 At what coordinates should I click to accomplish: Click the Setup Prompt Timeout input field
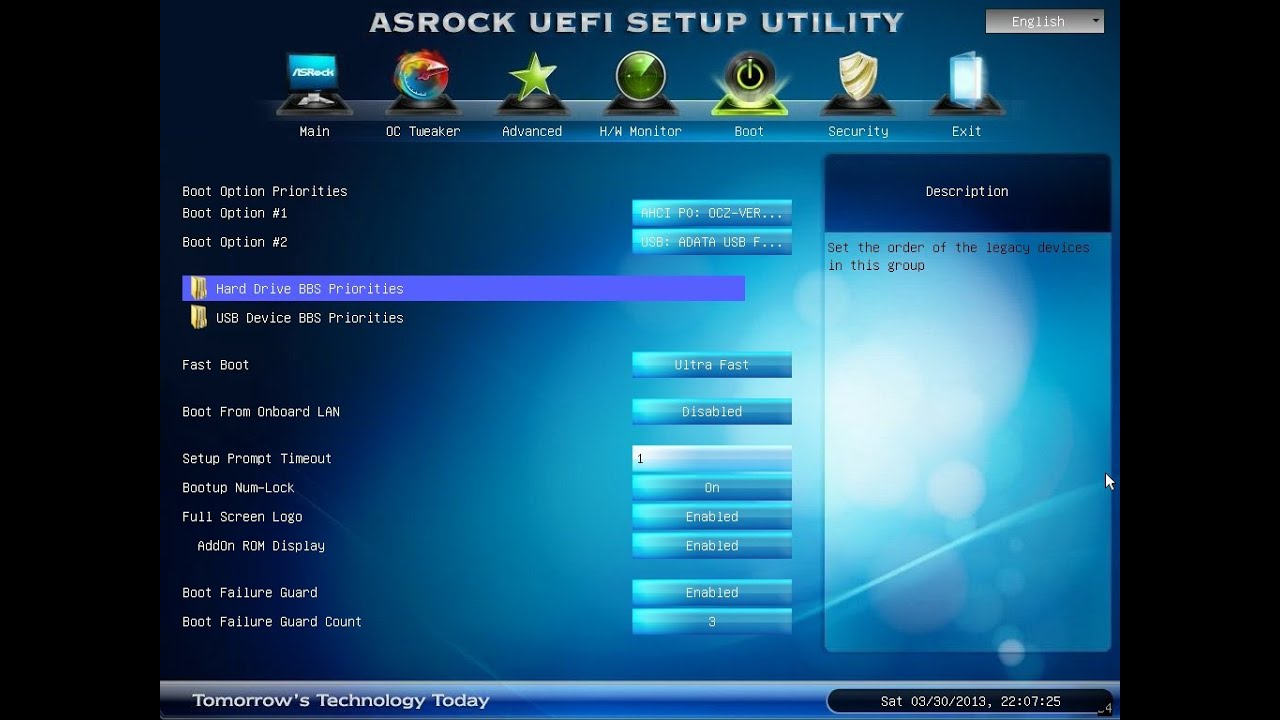pyautogui.click(x=712, y=459)
